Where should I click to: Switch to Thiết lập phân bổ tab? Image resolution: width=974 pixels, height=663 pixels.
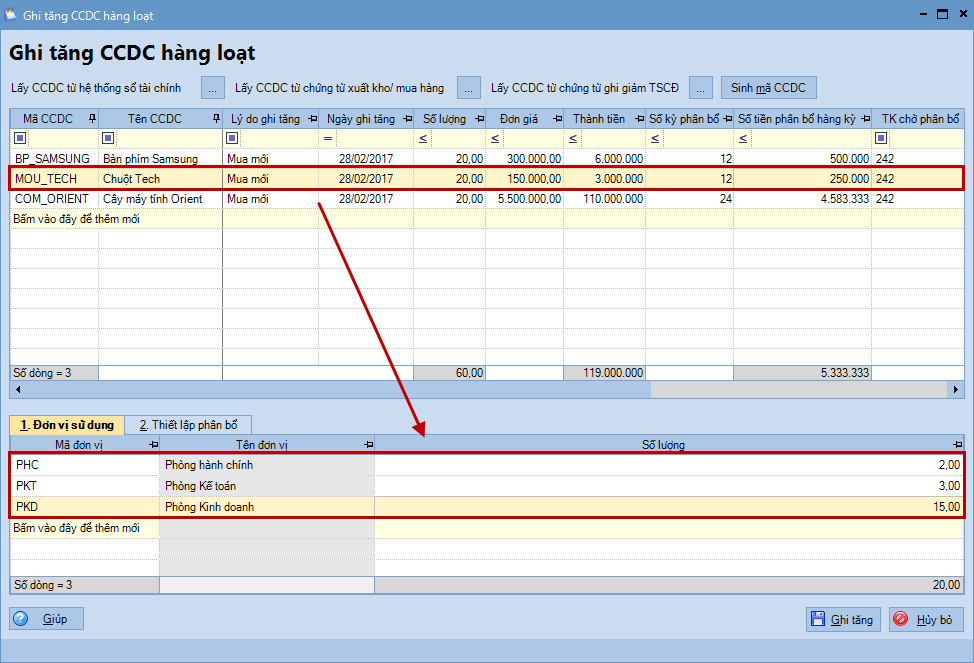coord(188,425)
